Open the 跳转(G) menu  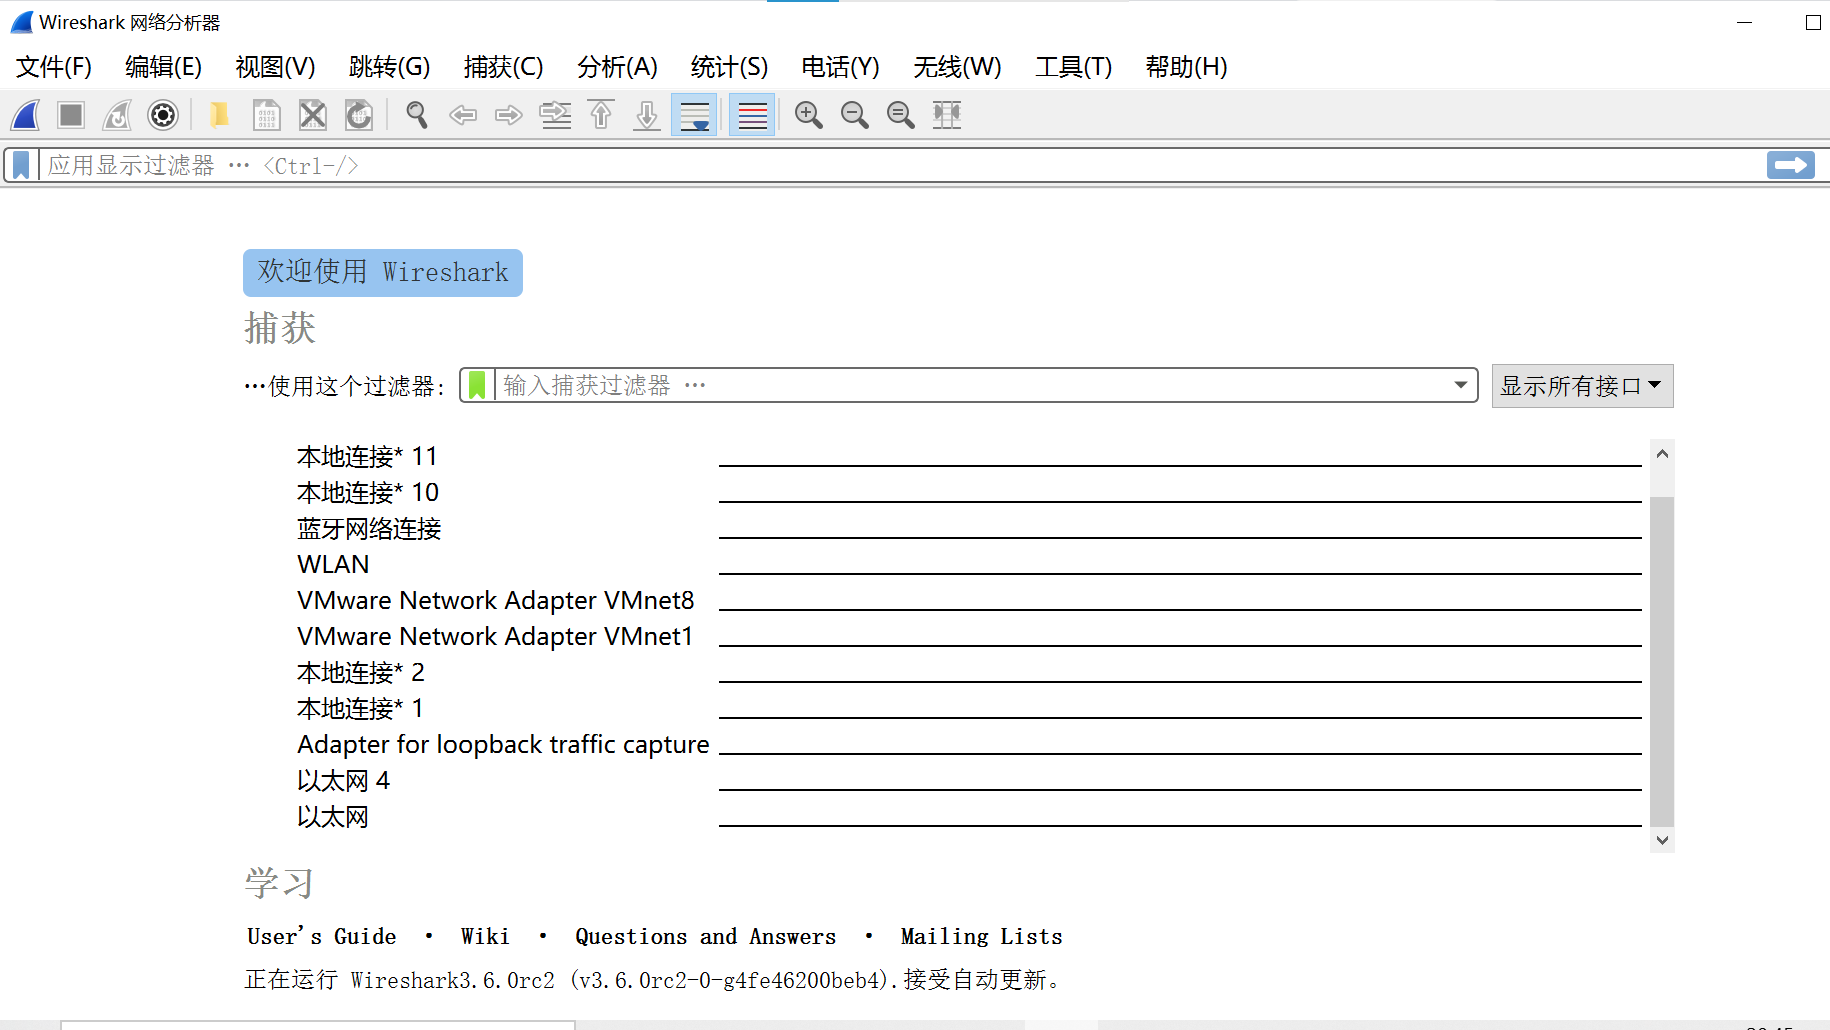click(389, 67)
